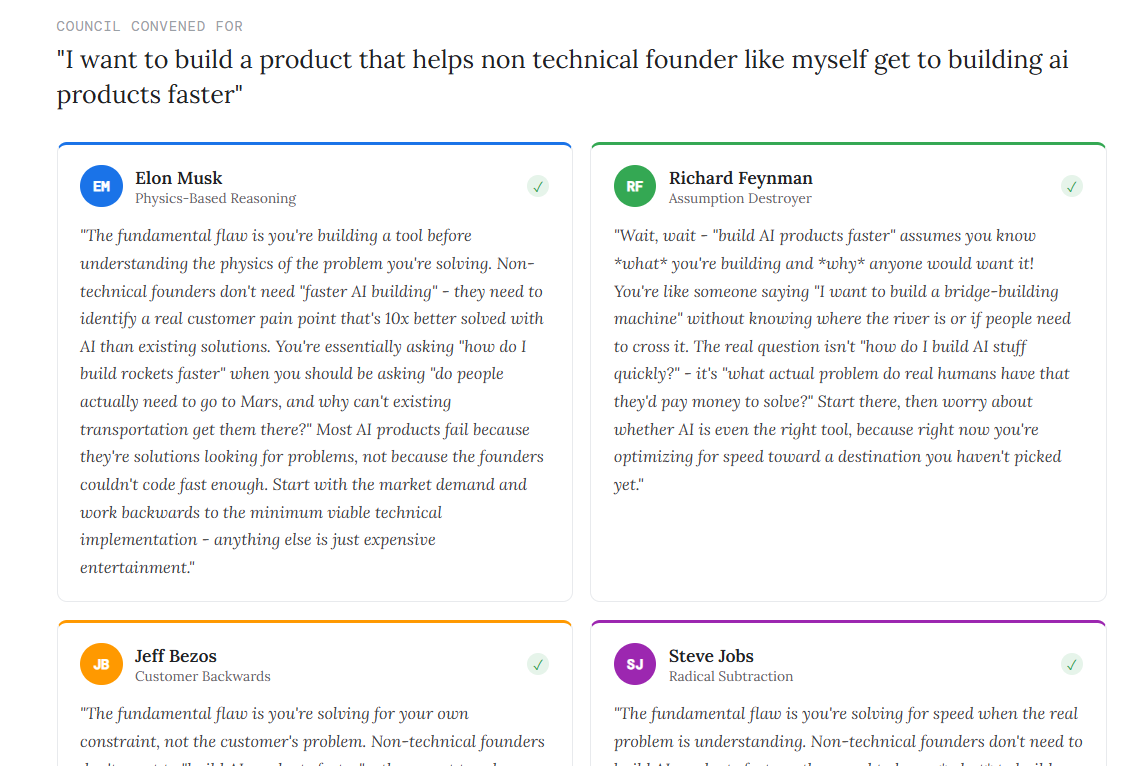The height and width of the screenshot is (766, 1133).
Task: Click the purple SJ avatar icon
Action: 635,664
